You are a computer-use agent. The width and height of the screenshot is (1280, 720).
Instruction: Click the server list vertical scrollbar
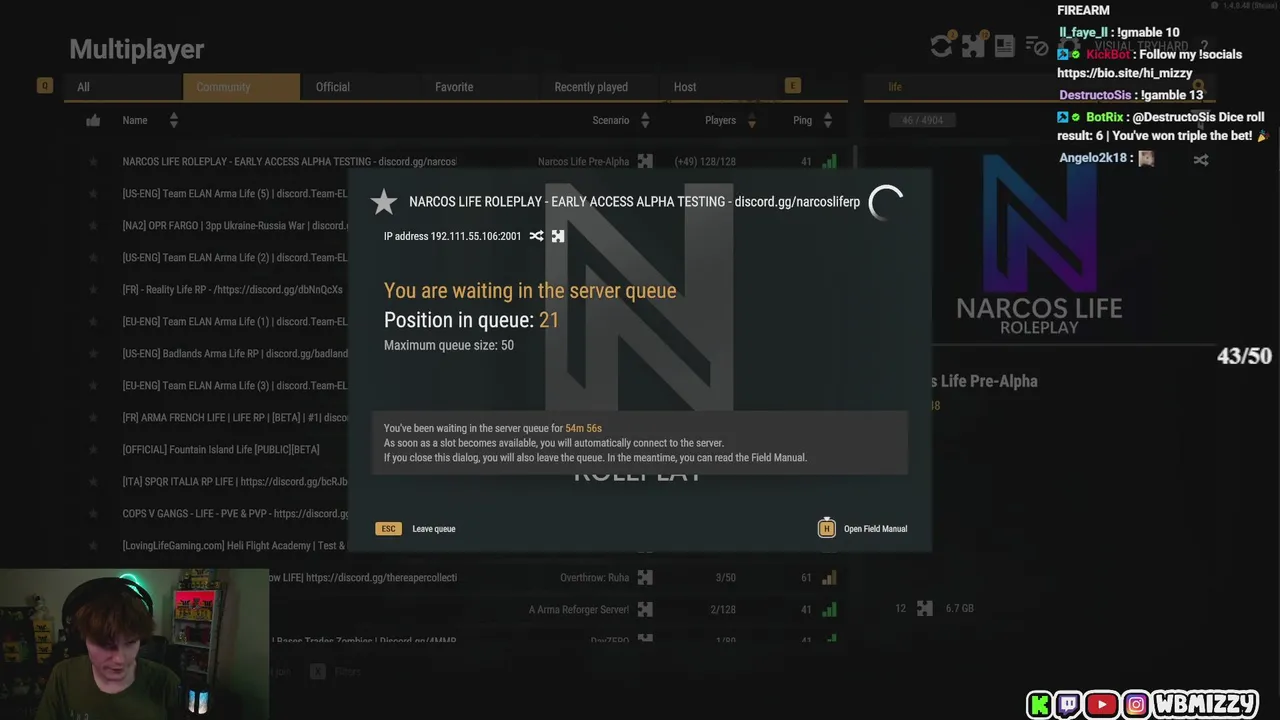pos(855,158)
